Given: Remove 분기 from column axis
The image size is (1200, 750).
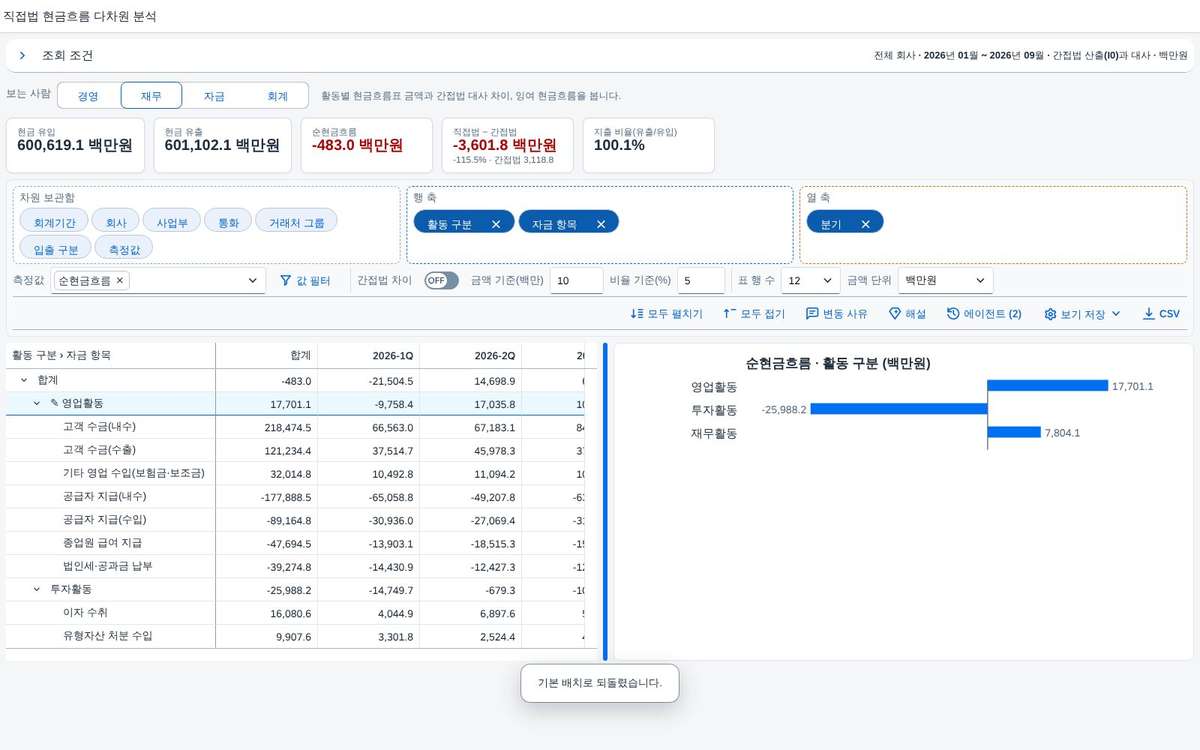Looking at the screenshot, I should (866, 224).
